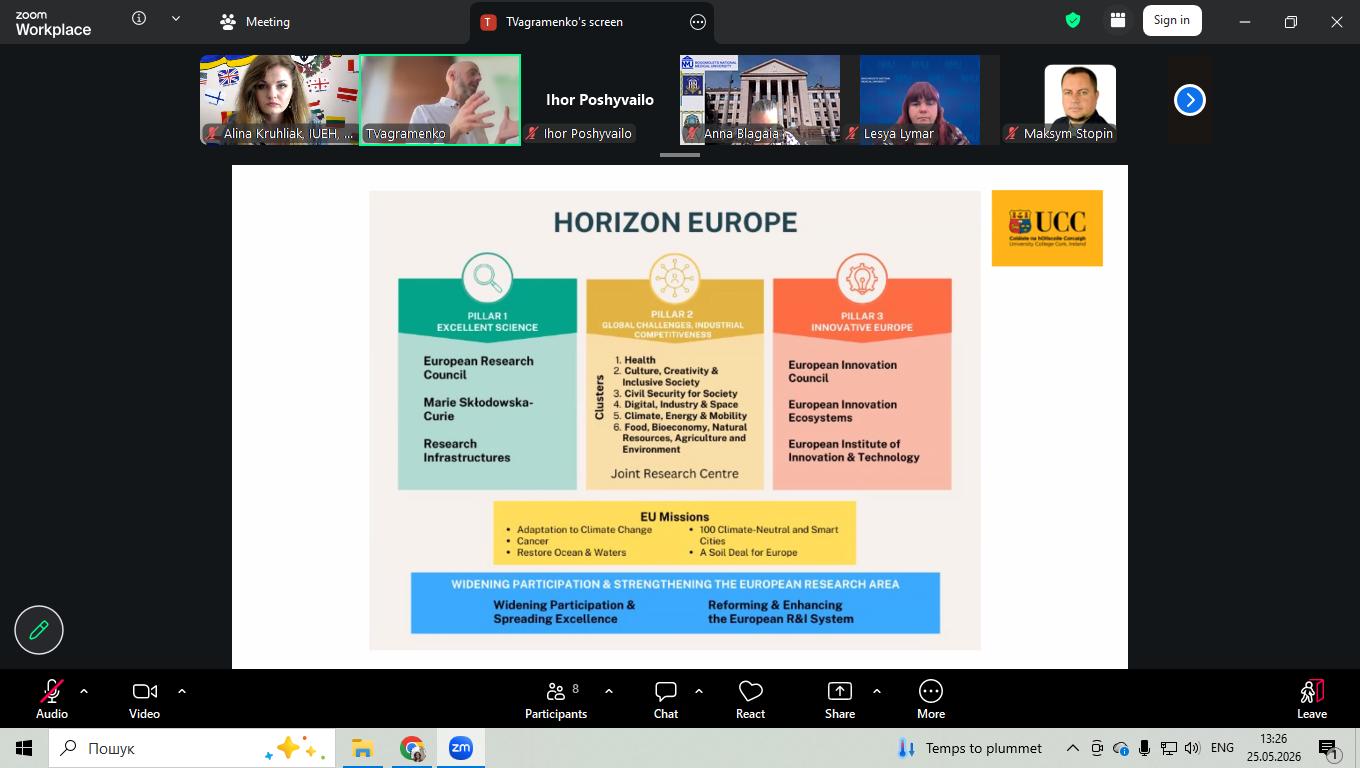Open the green annotate pencil tool
1360x768 pixels.
coord(39,630)
